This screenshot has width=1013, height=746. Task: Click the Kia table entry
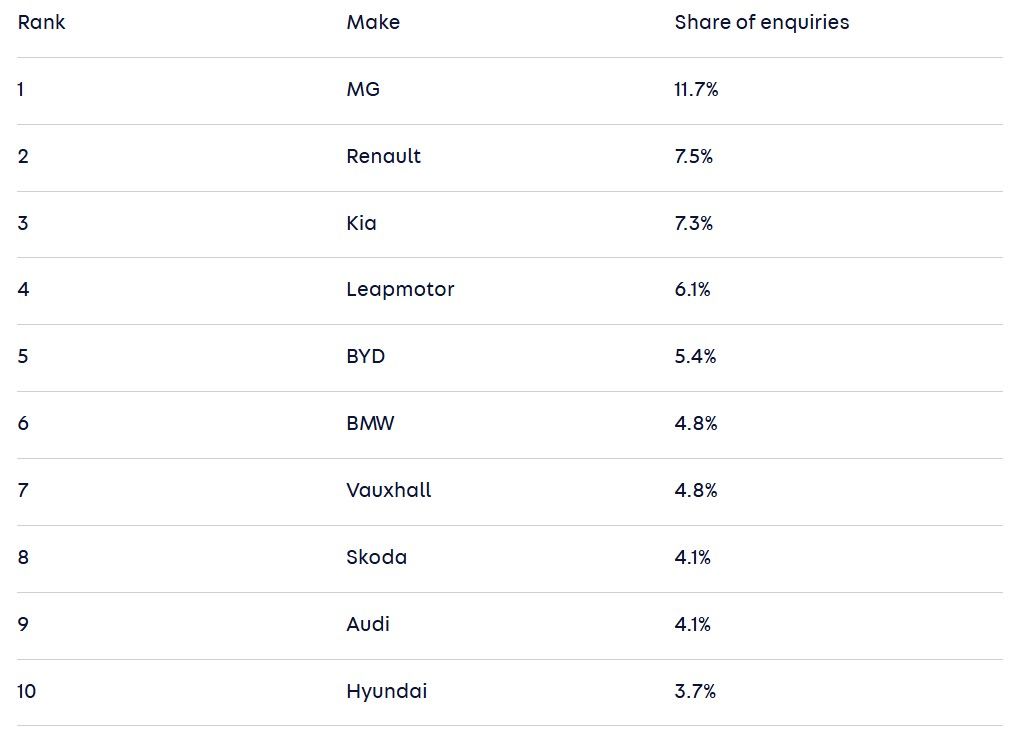click(x=361, y=223)
